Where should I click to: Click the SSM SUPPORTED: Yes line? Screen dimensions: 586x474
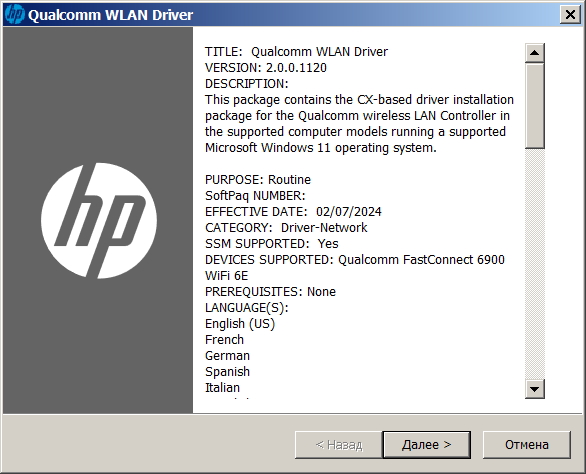tap(272, 244)
